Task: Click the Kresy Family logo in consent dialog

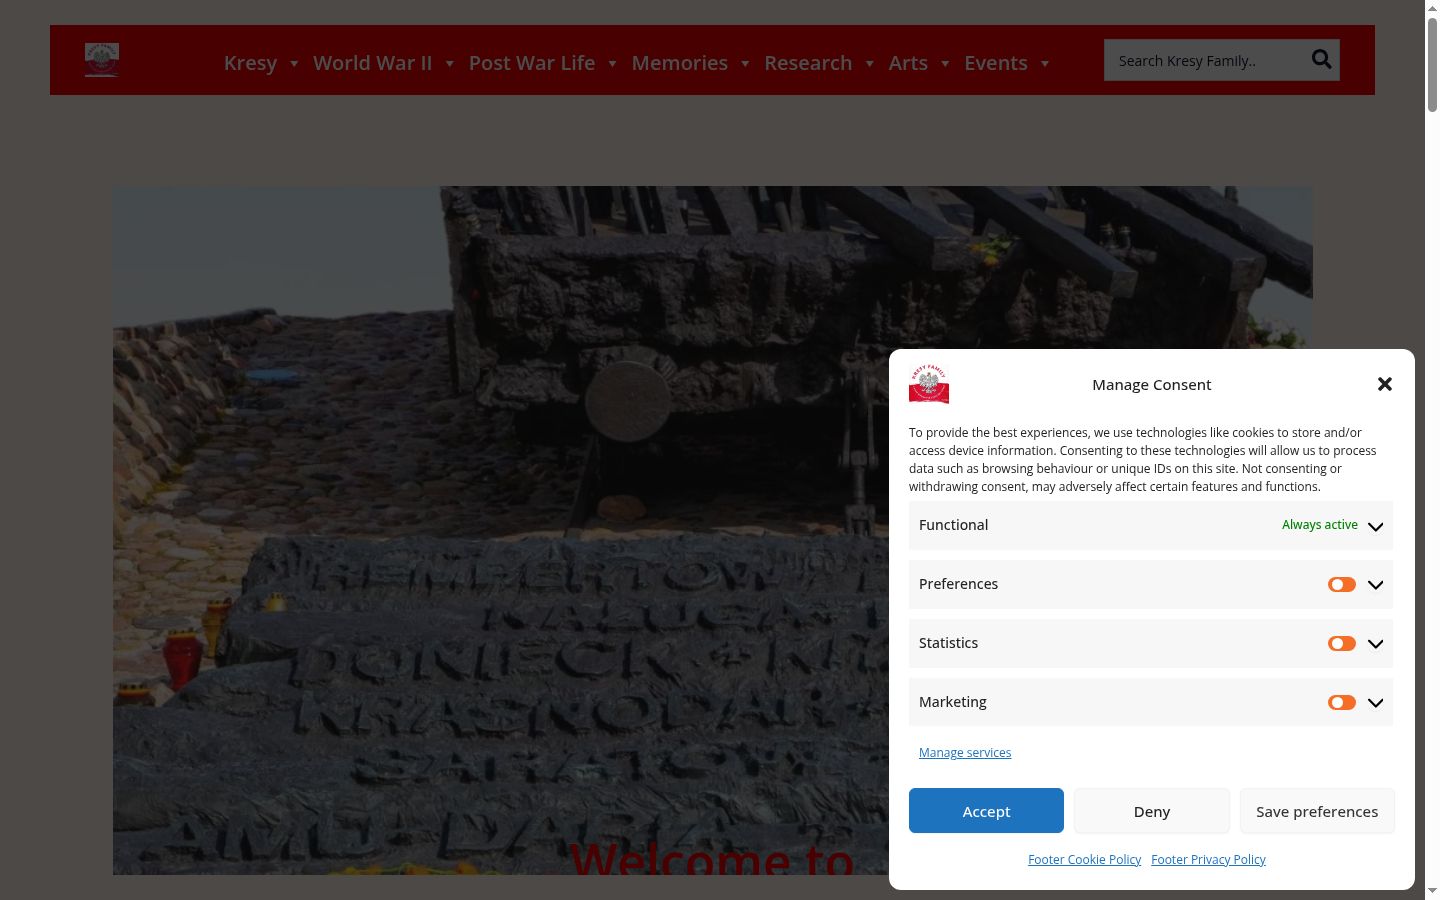Action: point(929,384)
